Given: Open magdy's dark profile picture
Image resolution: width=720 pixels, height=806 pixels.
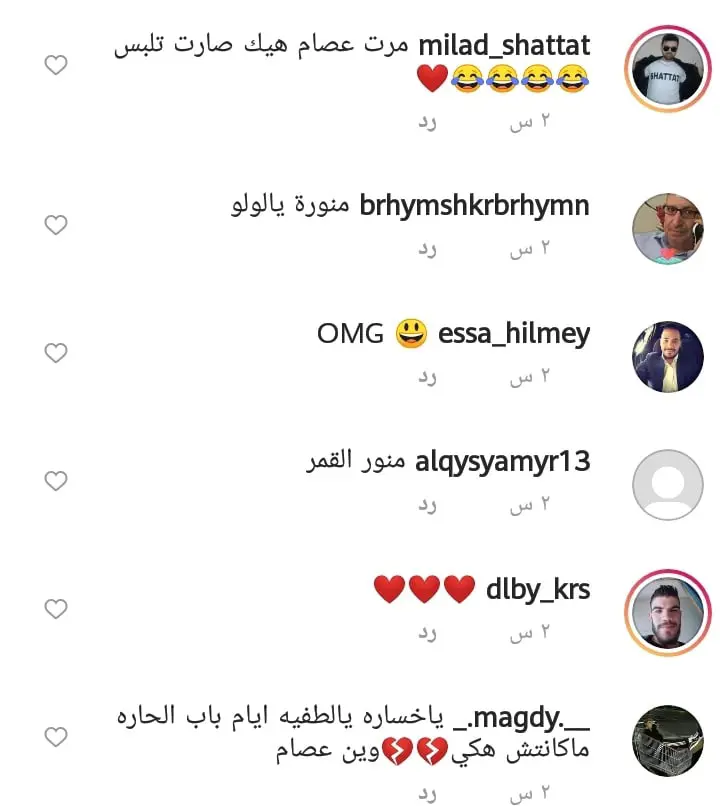Looking at the screenshot, I should tap(668, 741).
